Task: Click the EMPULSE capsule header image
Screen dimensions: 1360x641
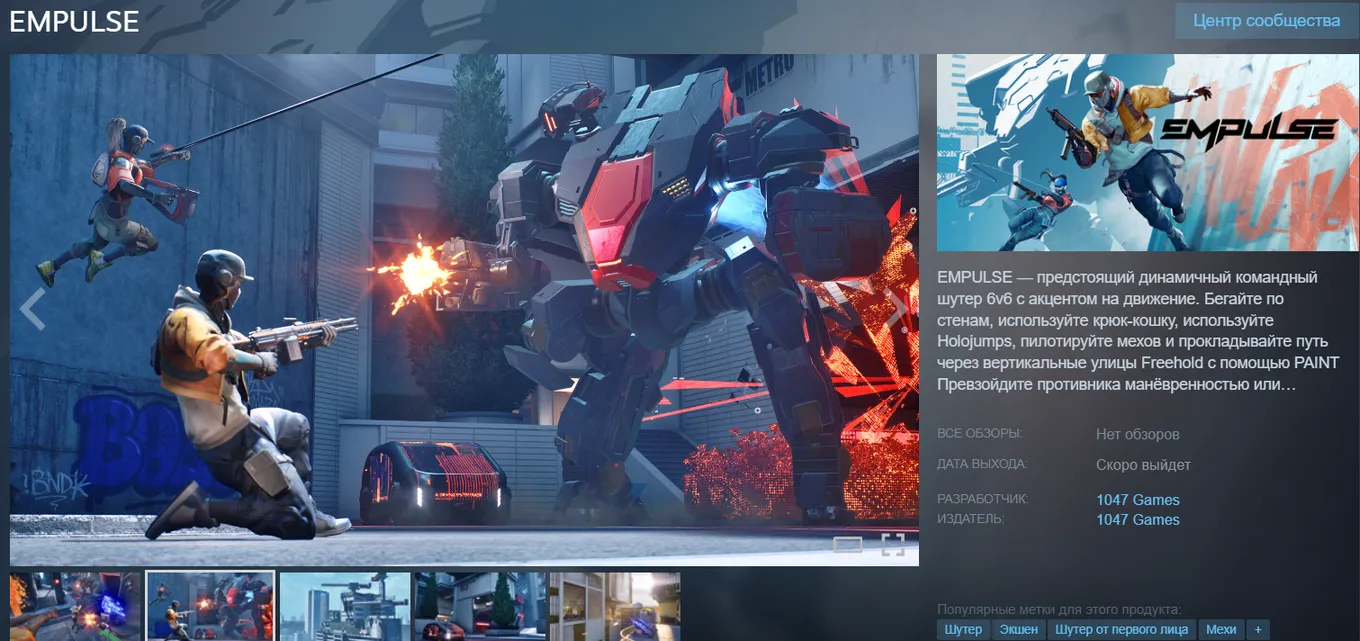Action: (x=1148, y=152)
